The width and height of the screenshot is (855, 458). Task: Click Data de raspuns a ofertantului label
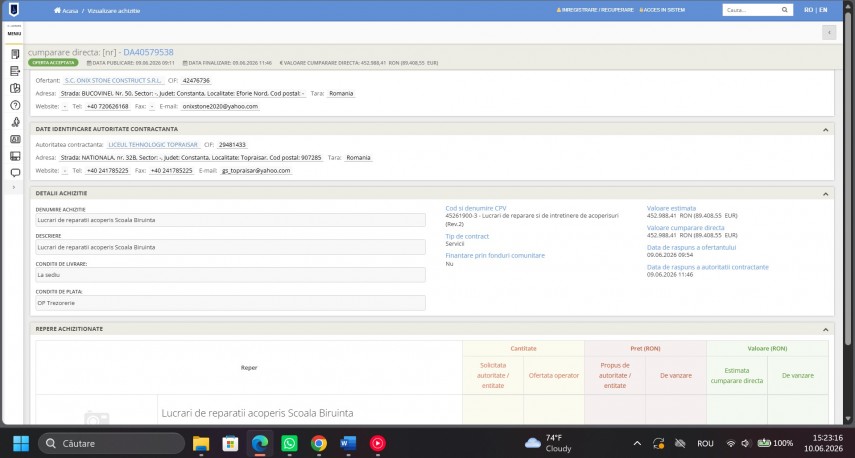(x=691, y=248)
